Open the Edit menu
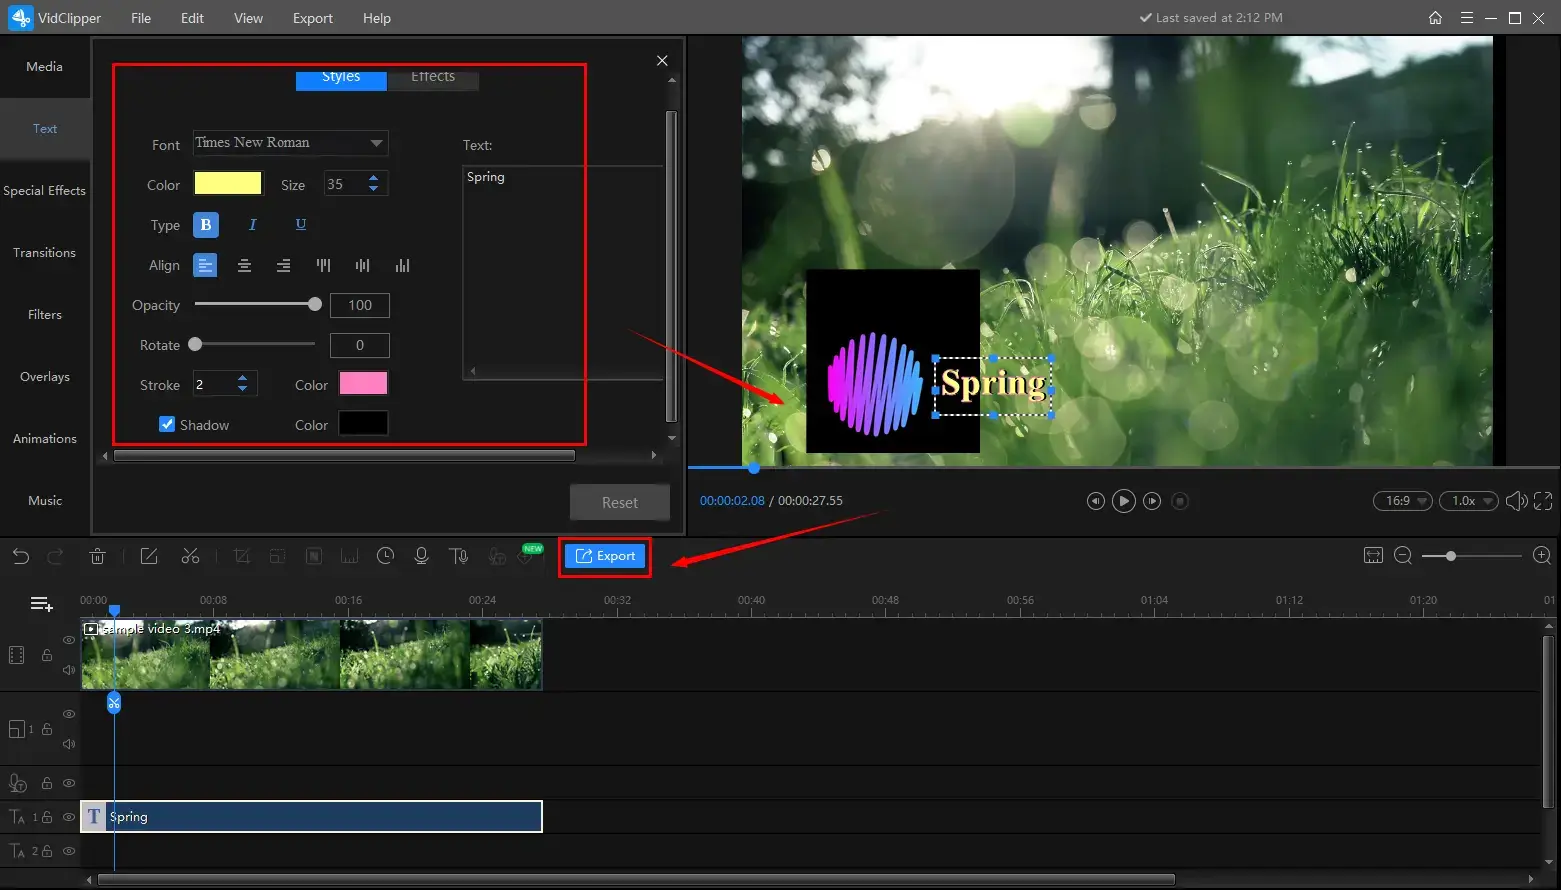The width and height of the screenshot is (1561, 890). click(192, 18)
